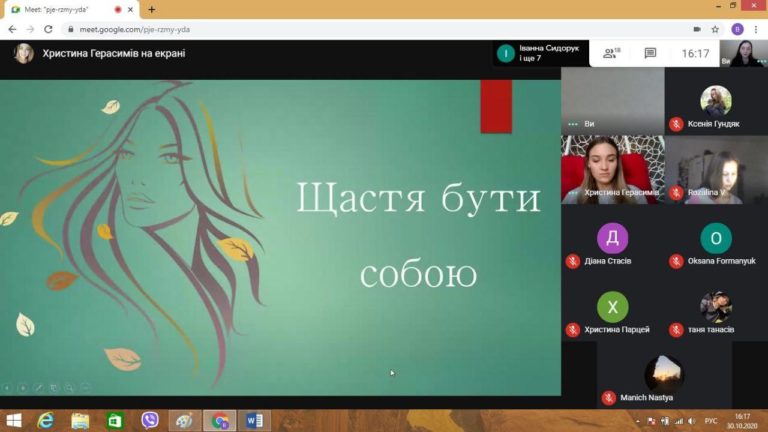Click the Internet Explorer taskbar icon
Screen dimensions: 768x432
click(45, 420)
